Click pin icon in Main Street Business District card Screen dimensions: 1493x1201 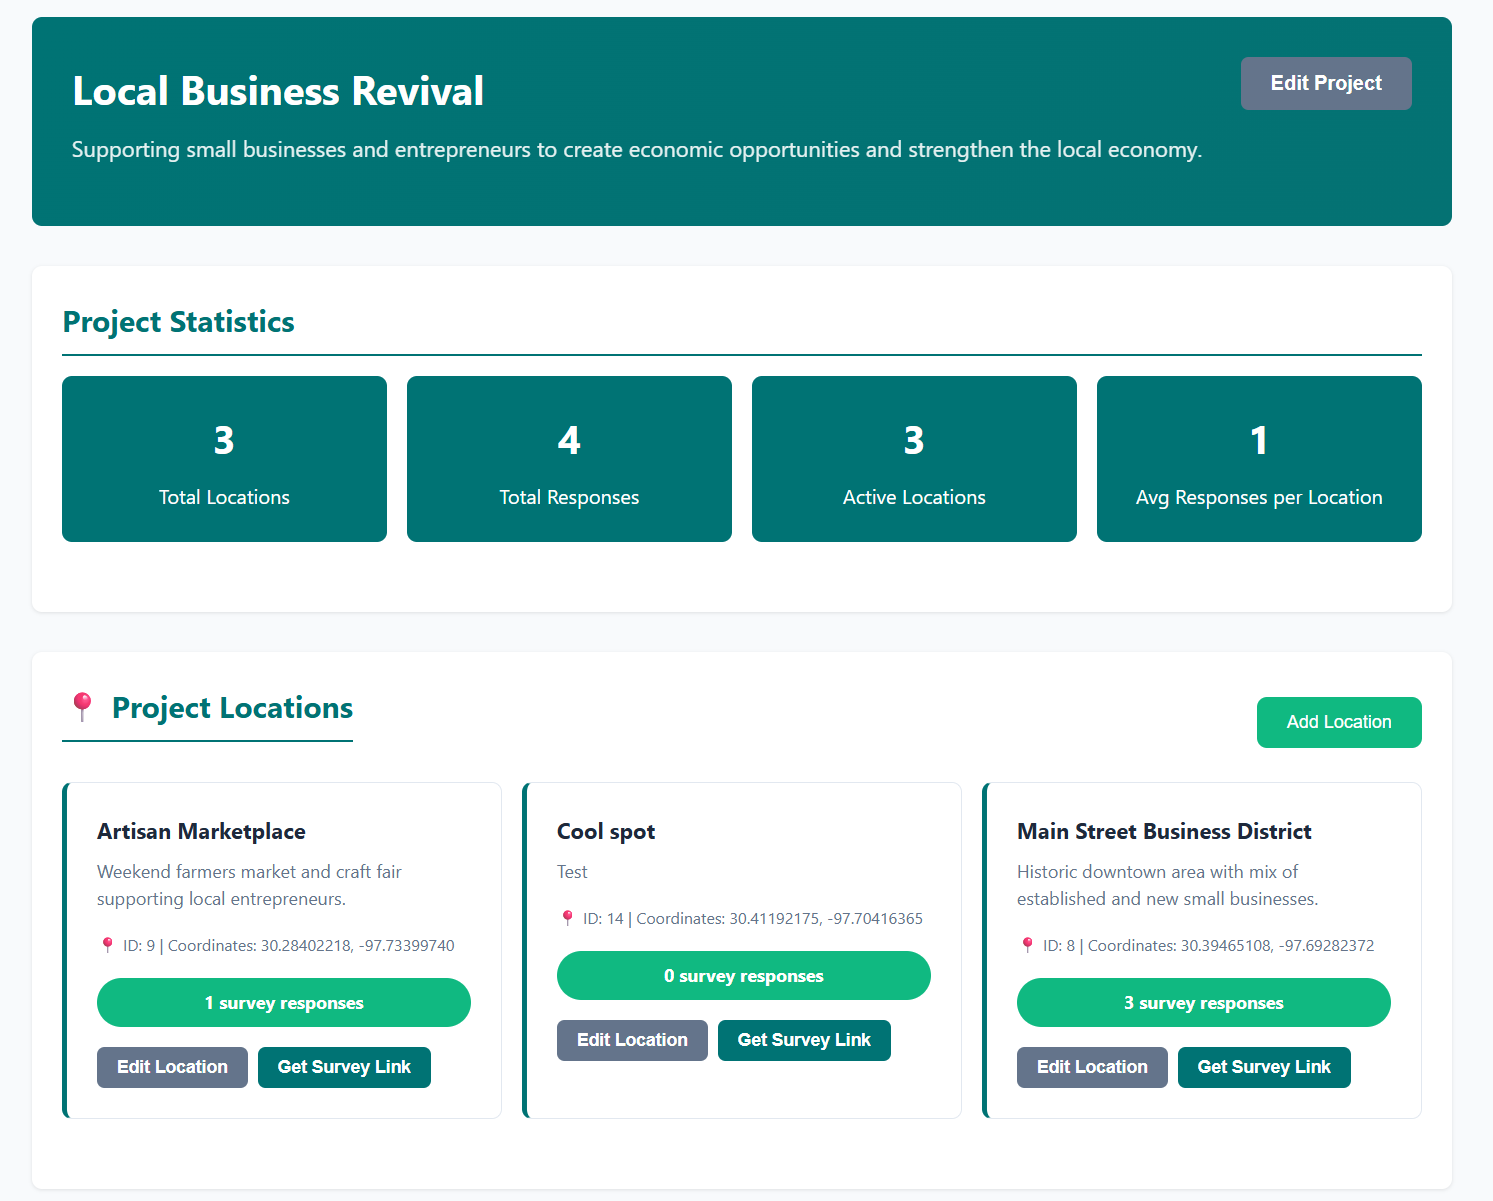tap(1028, 945)
